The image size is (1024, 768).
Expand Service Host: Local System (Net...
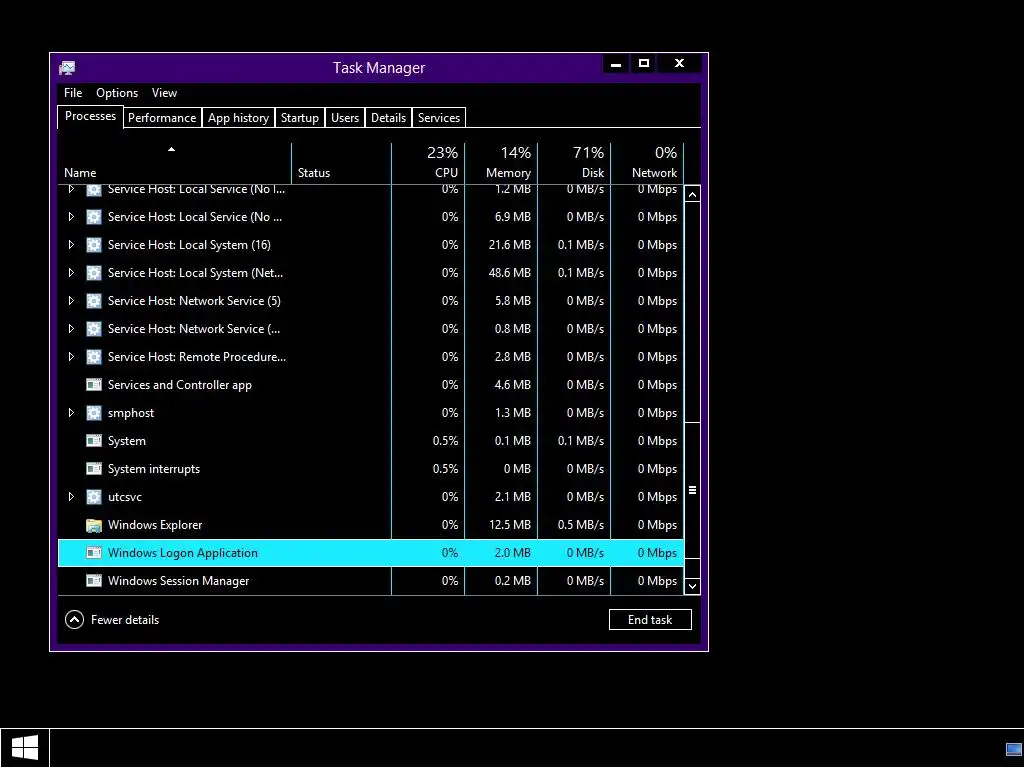71,273
